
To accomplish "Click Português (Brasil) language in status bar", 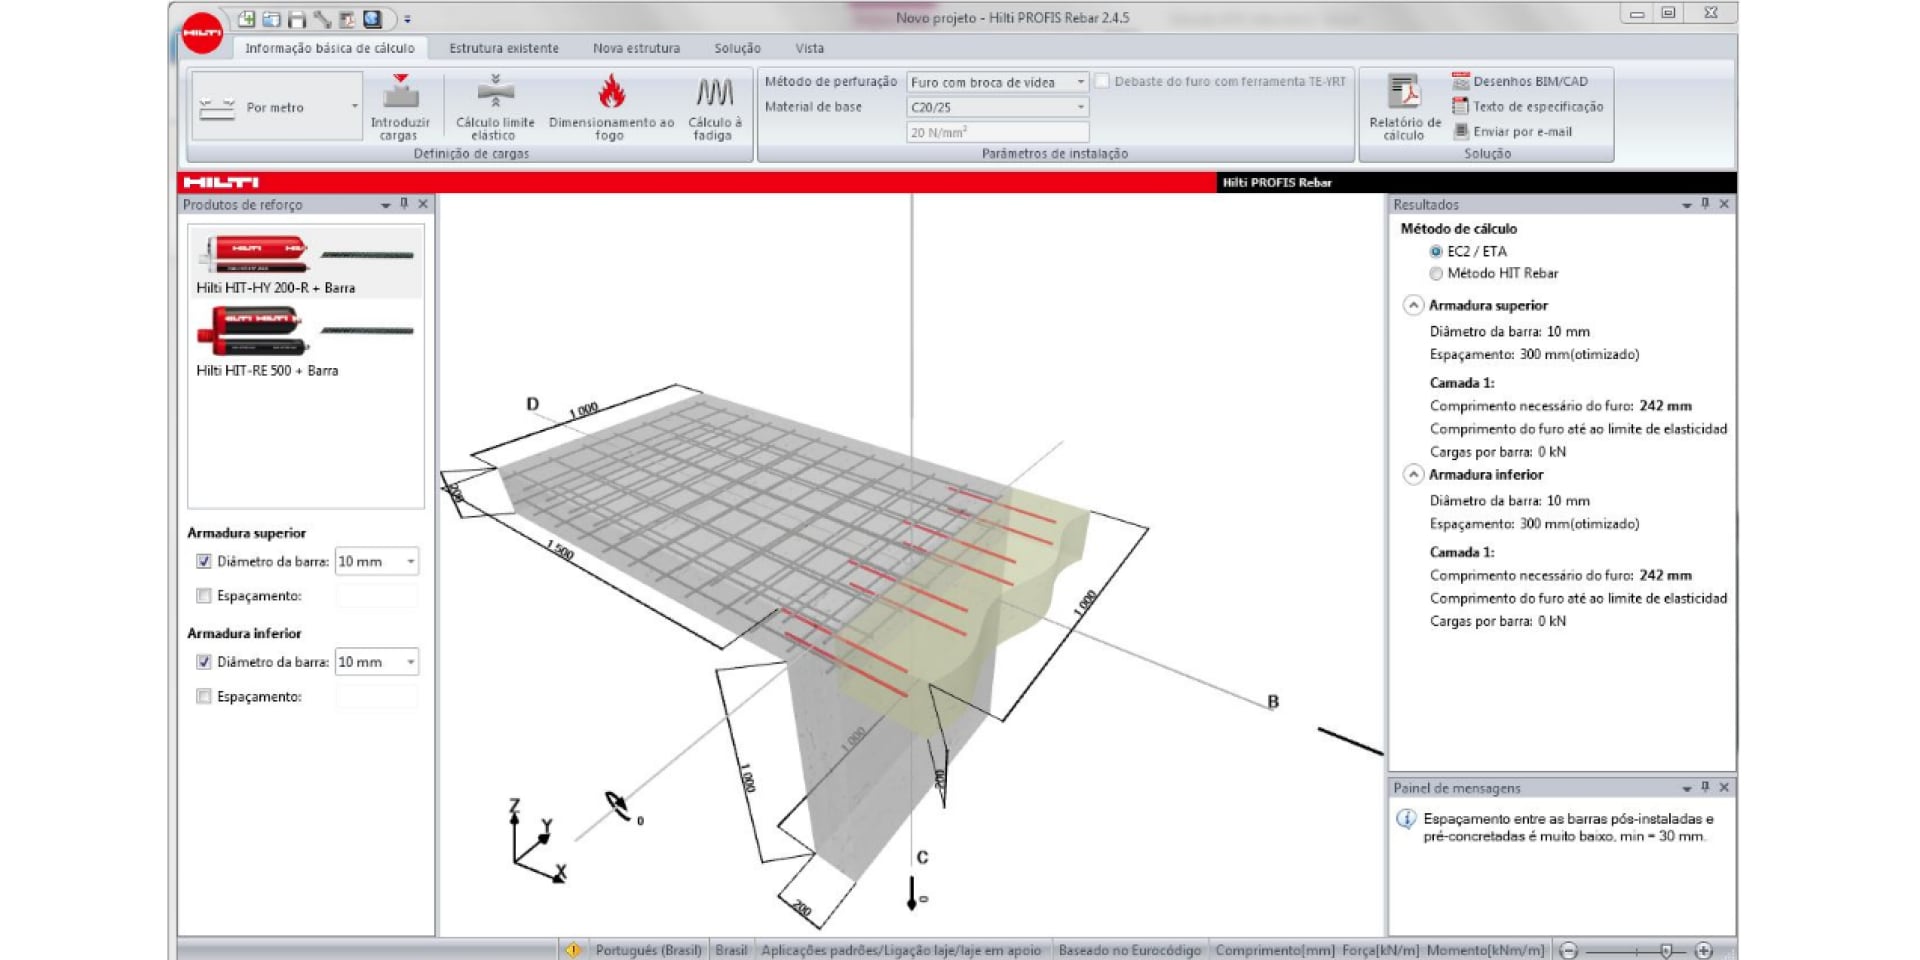I will [x=648, y=950].
